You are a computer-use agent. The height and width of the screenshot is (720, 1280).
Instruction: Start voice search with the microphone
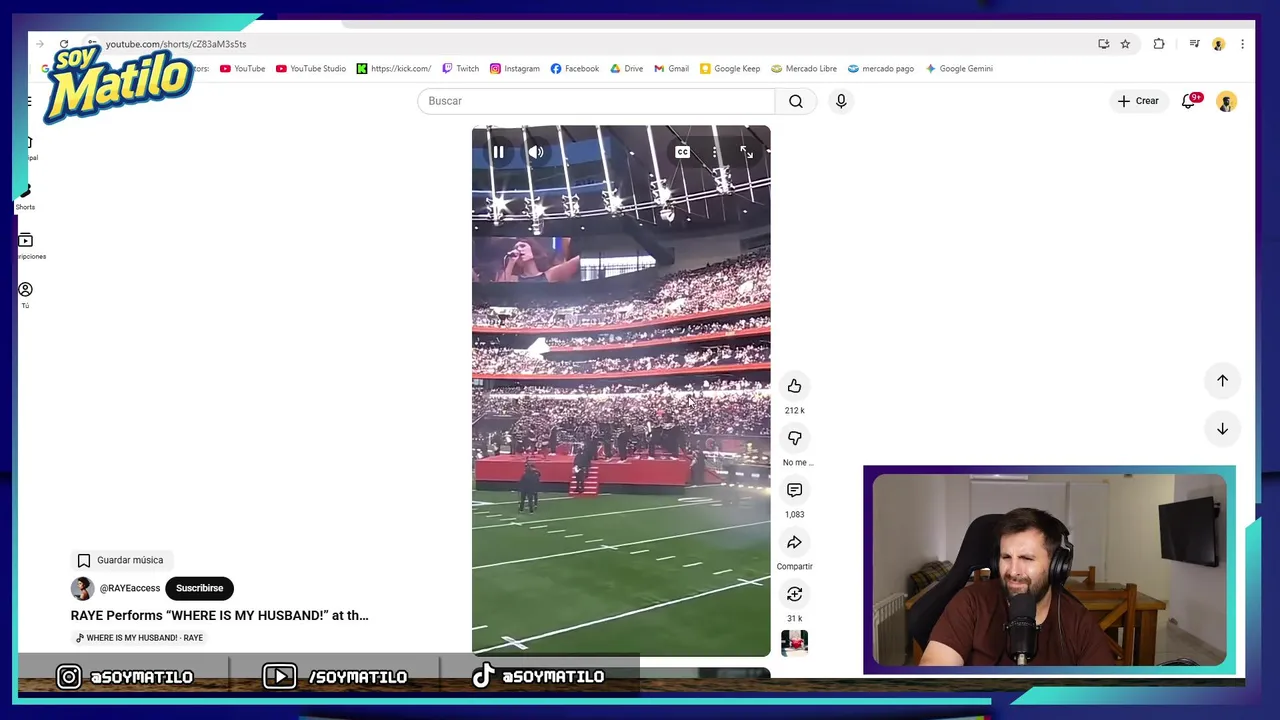tap(841, 101)
